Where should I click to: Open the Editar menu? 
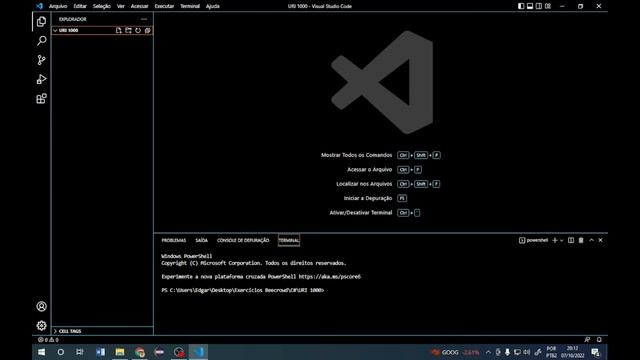click(x=80, y=6)
